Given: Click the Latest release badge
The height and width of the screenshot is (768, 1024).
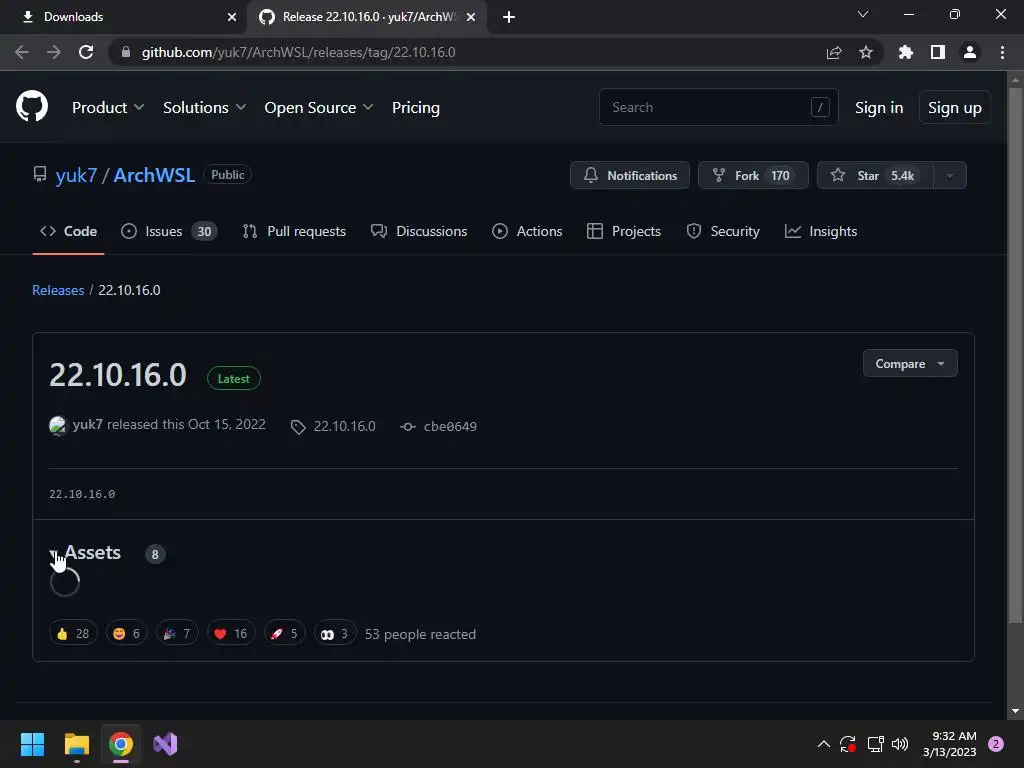Looking at the screenshot, I should (x=234, y=379).
